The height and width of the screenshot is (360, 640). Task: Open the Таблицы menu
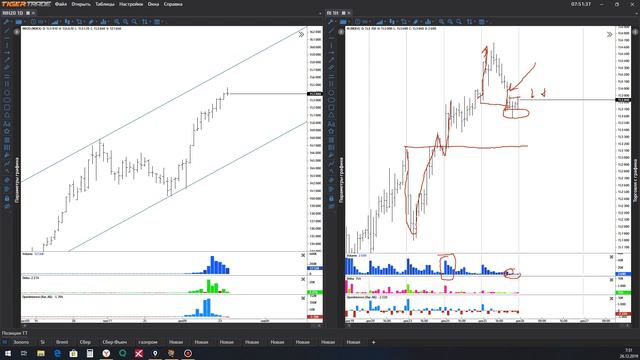(x=105, y=4)
